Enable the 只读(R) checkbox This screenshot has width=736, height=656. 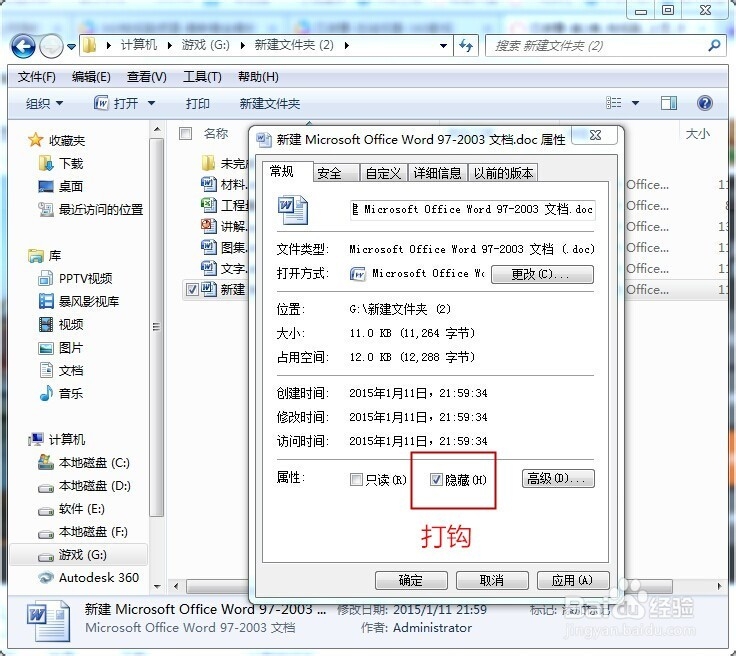point(356,480)
